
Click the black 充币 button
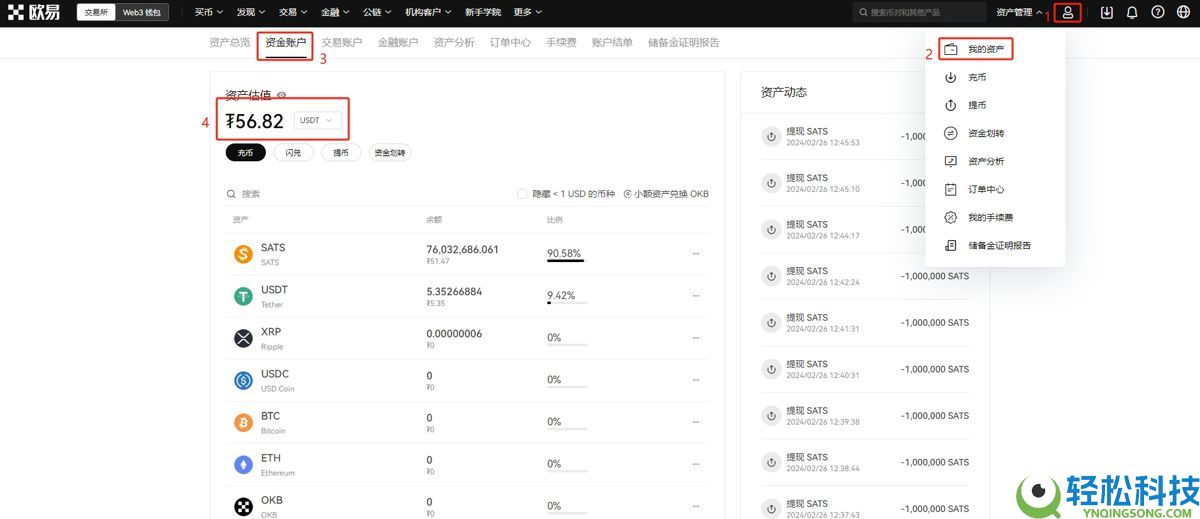tap(246, 153)
